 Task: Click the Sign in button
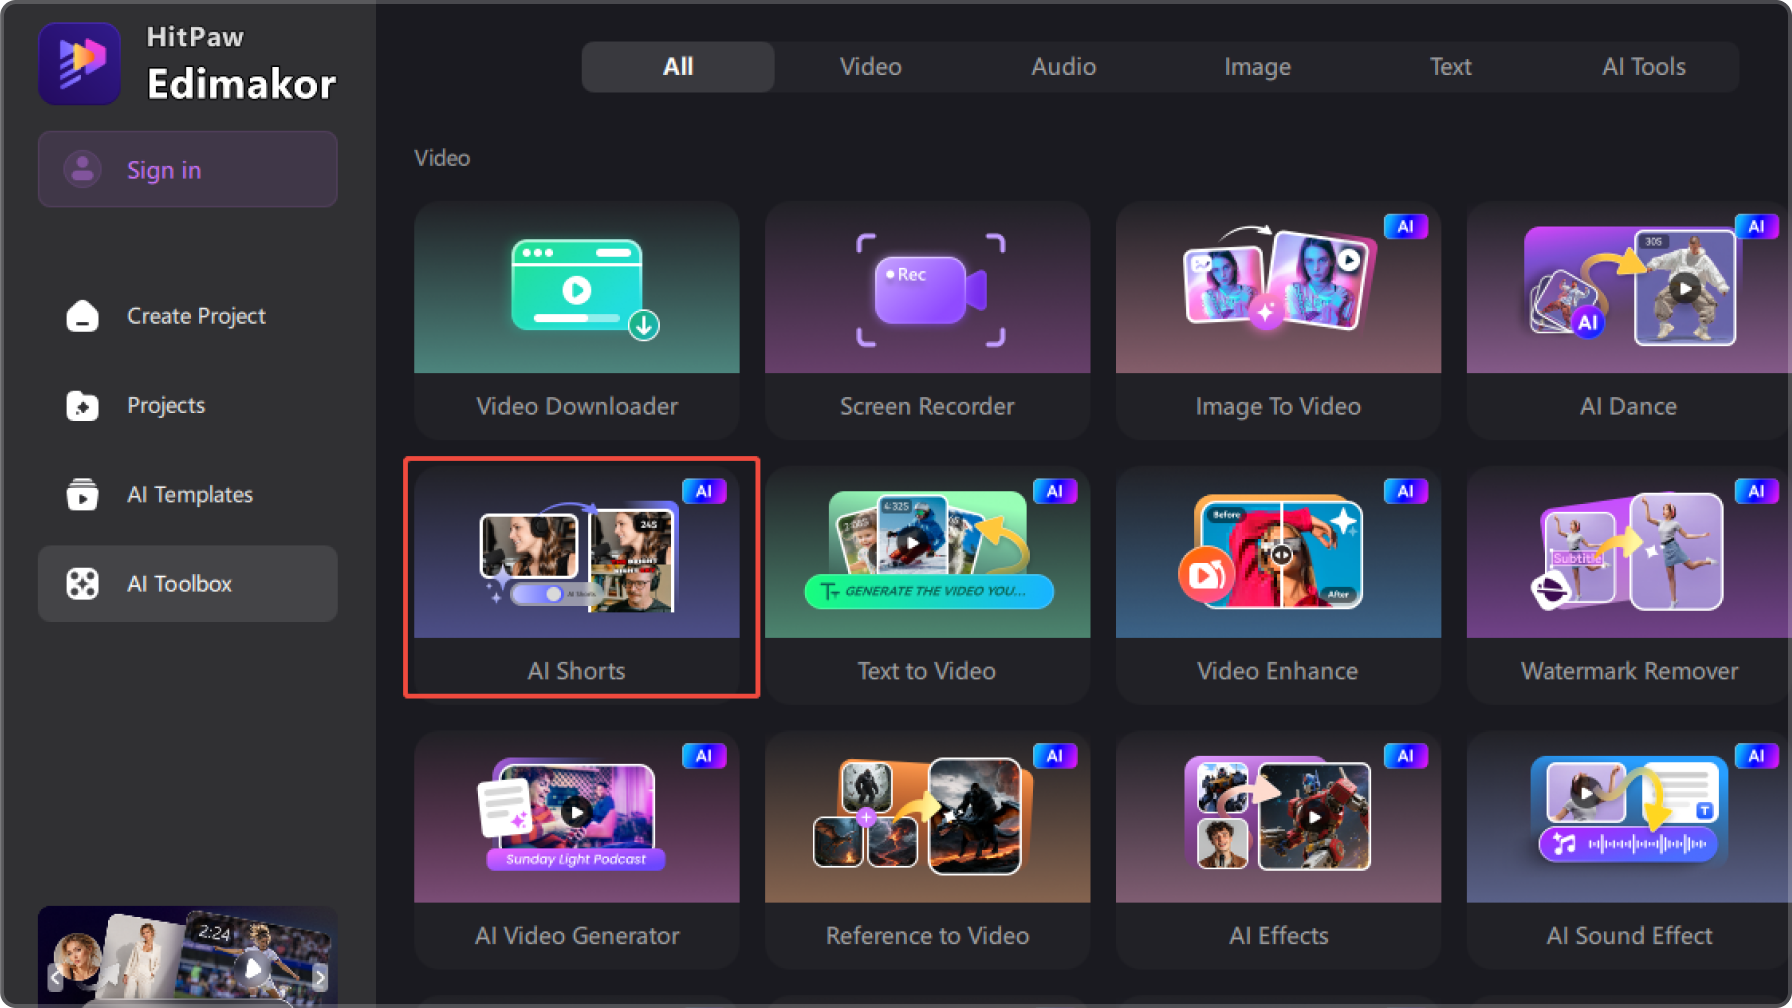[x=188, y=169]
